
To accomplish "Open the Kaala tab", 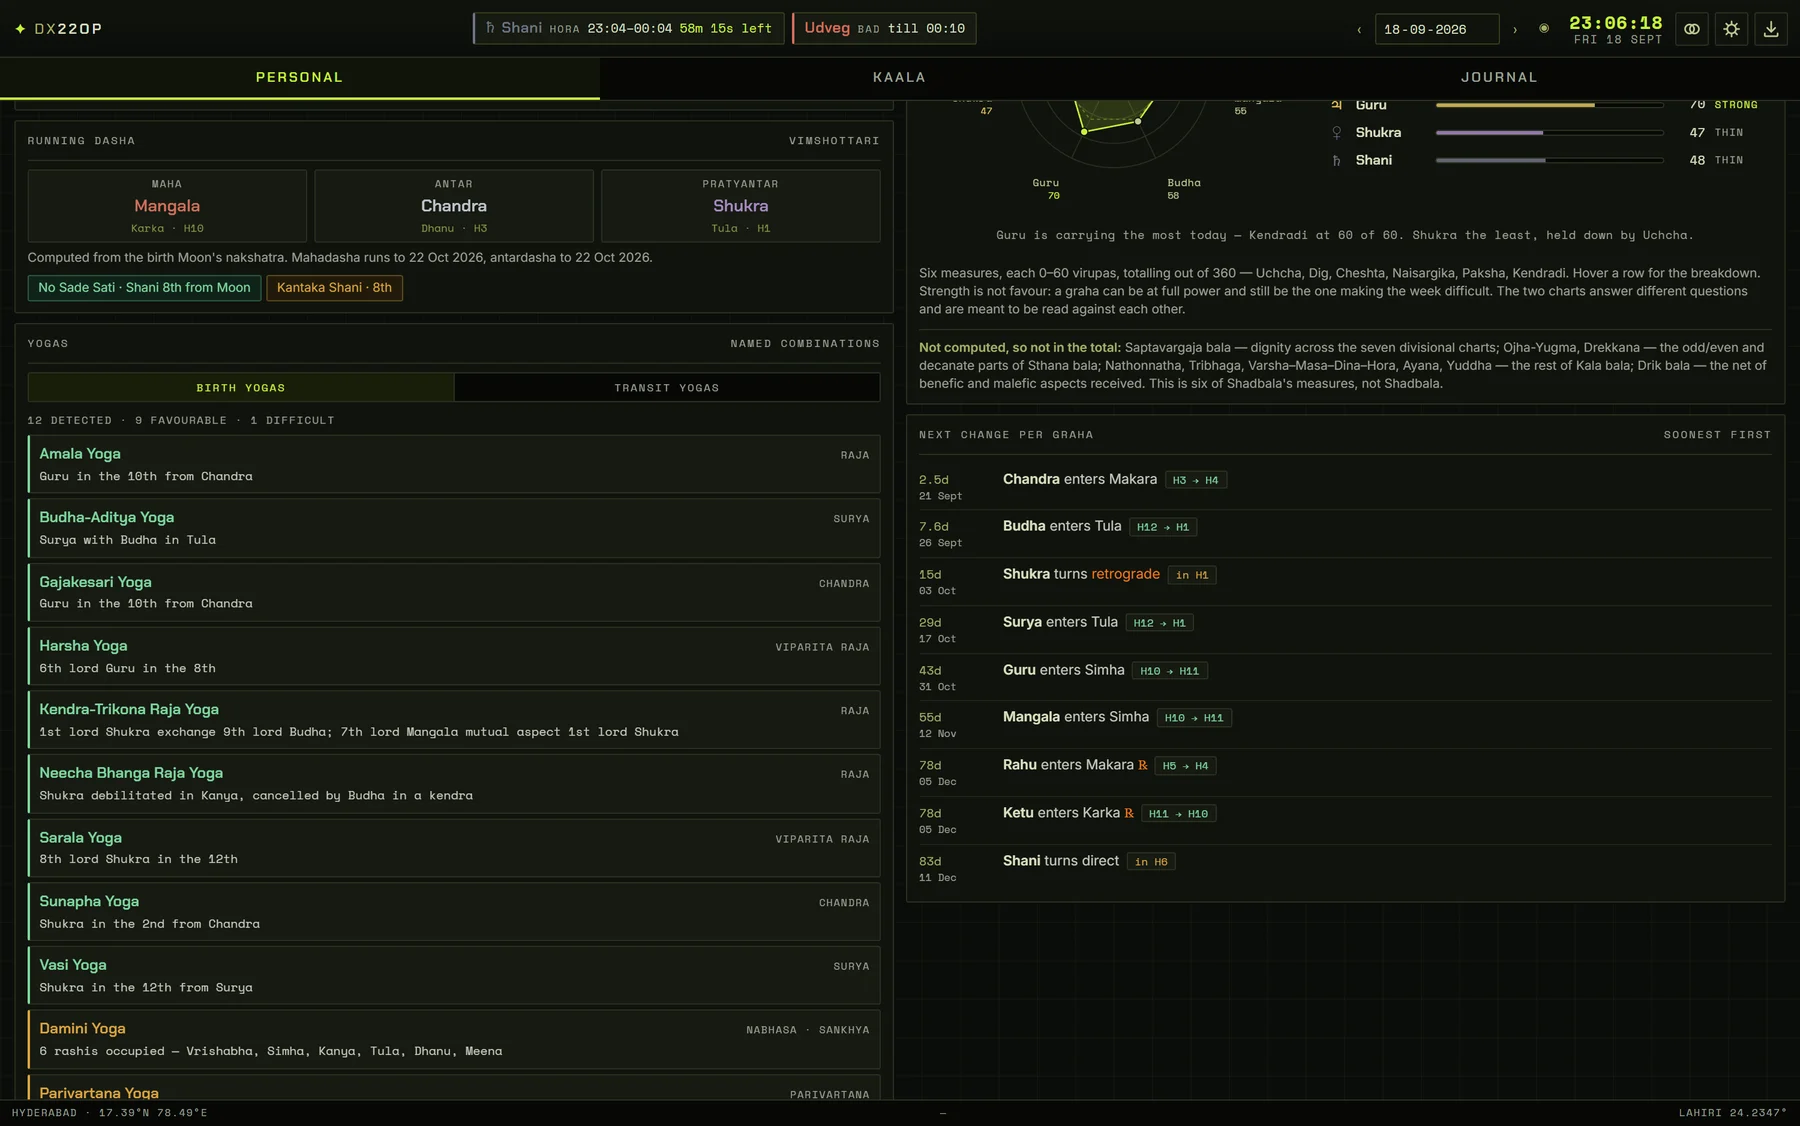I will (x=900, y=78).
